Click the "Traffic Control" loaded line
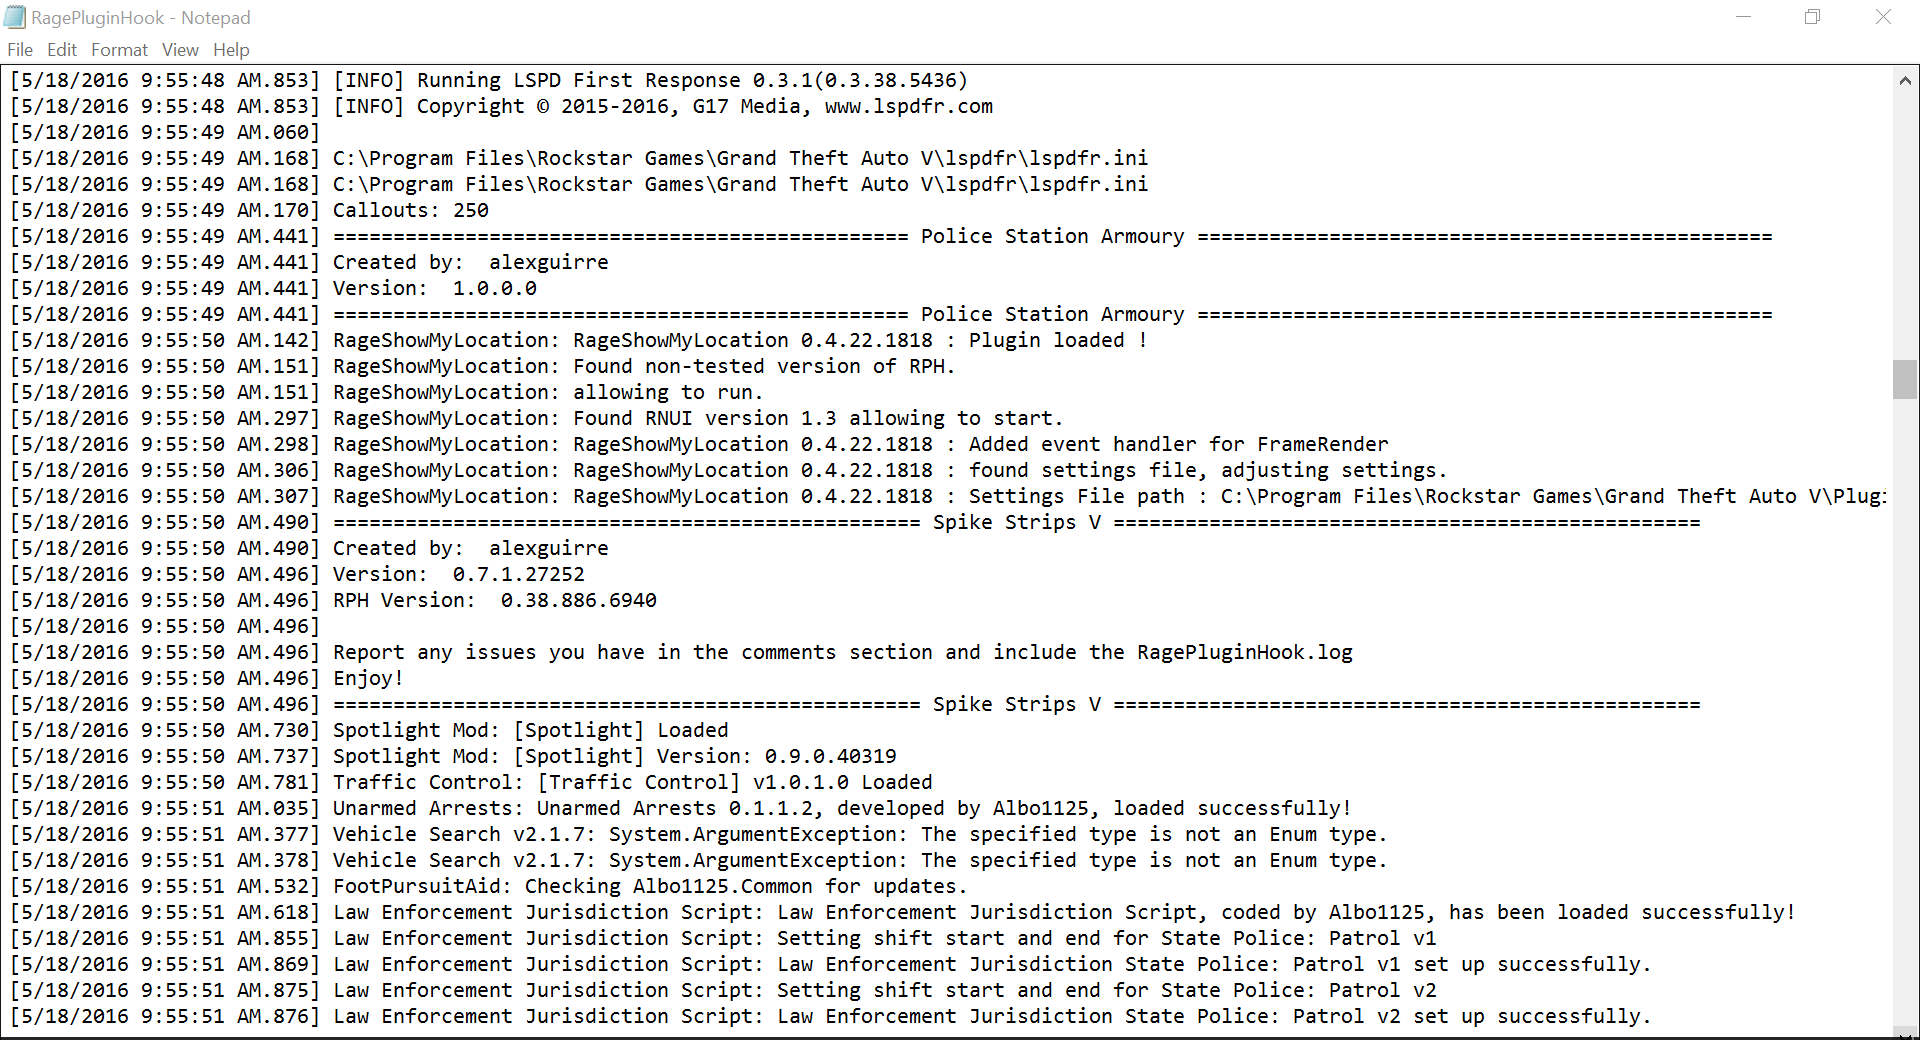The height and width of the screenshot is (1040, 1920). point(632,783)
